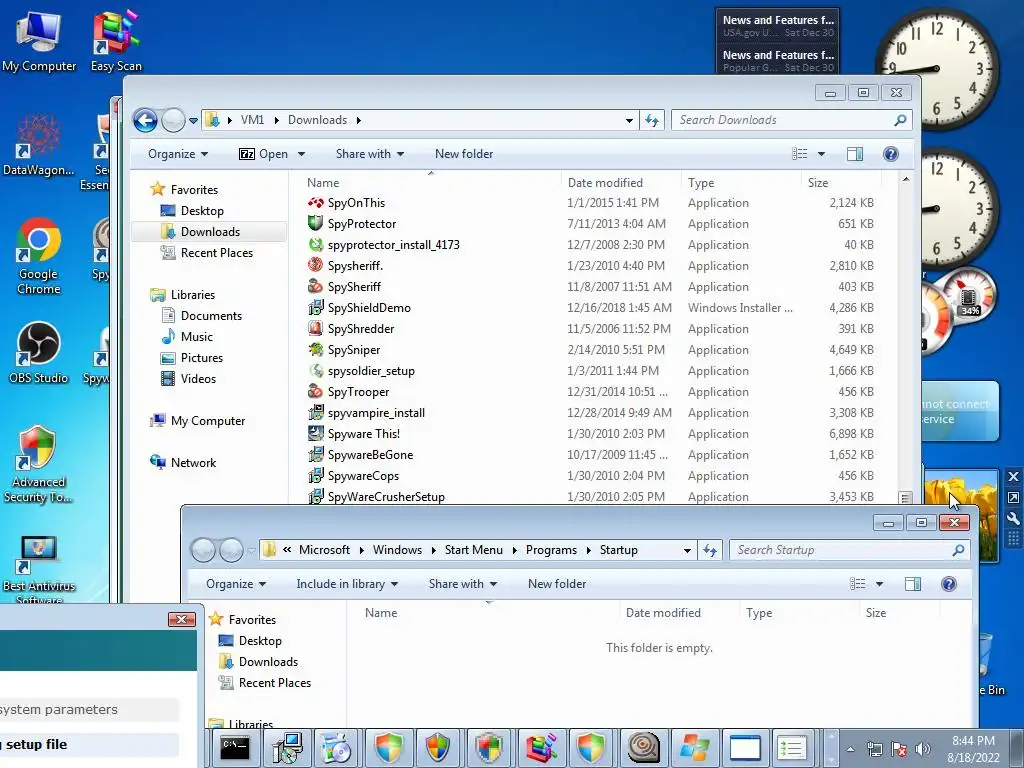Select the SpyProtector application file

(362, 224)
